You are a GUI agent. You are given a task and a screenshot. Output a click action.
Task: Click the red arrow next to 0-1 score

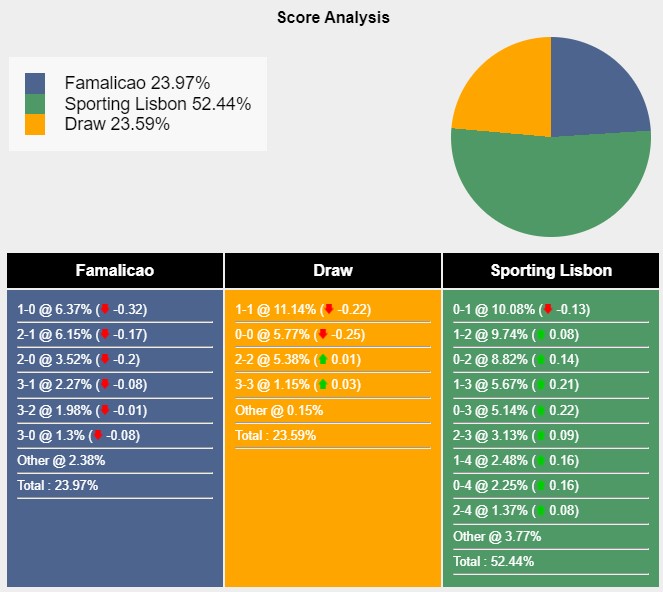point(548,309)
